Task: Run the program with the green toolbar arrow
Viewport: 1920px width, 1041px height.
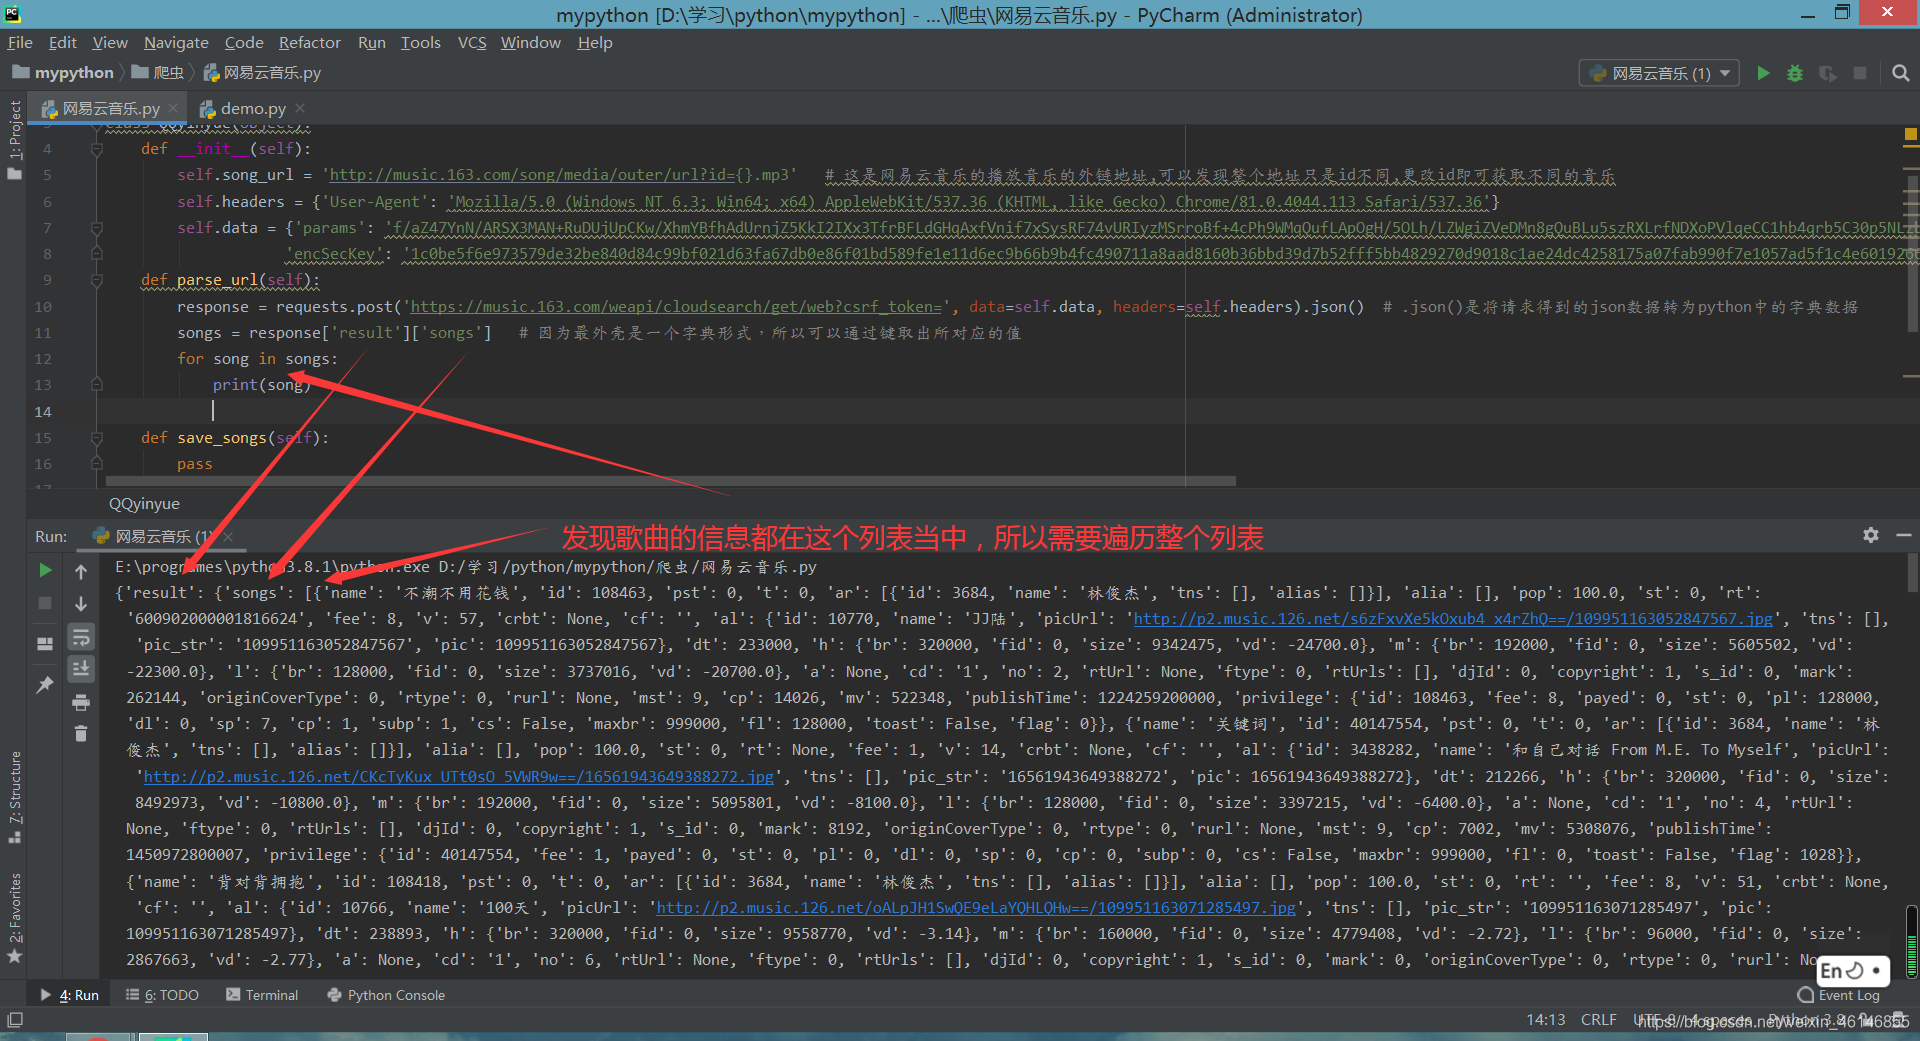Action: coord(1763,73)
